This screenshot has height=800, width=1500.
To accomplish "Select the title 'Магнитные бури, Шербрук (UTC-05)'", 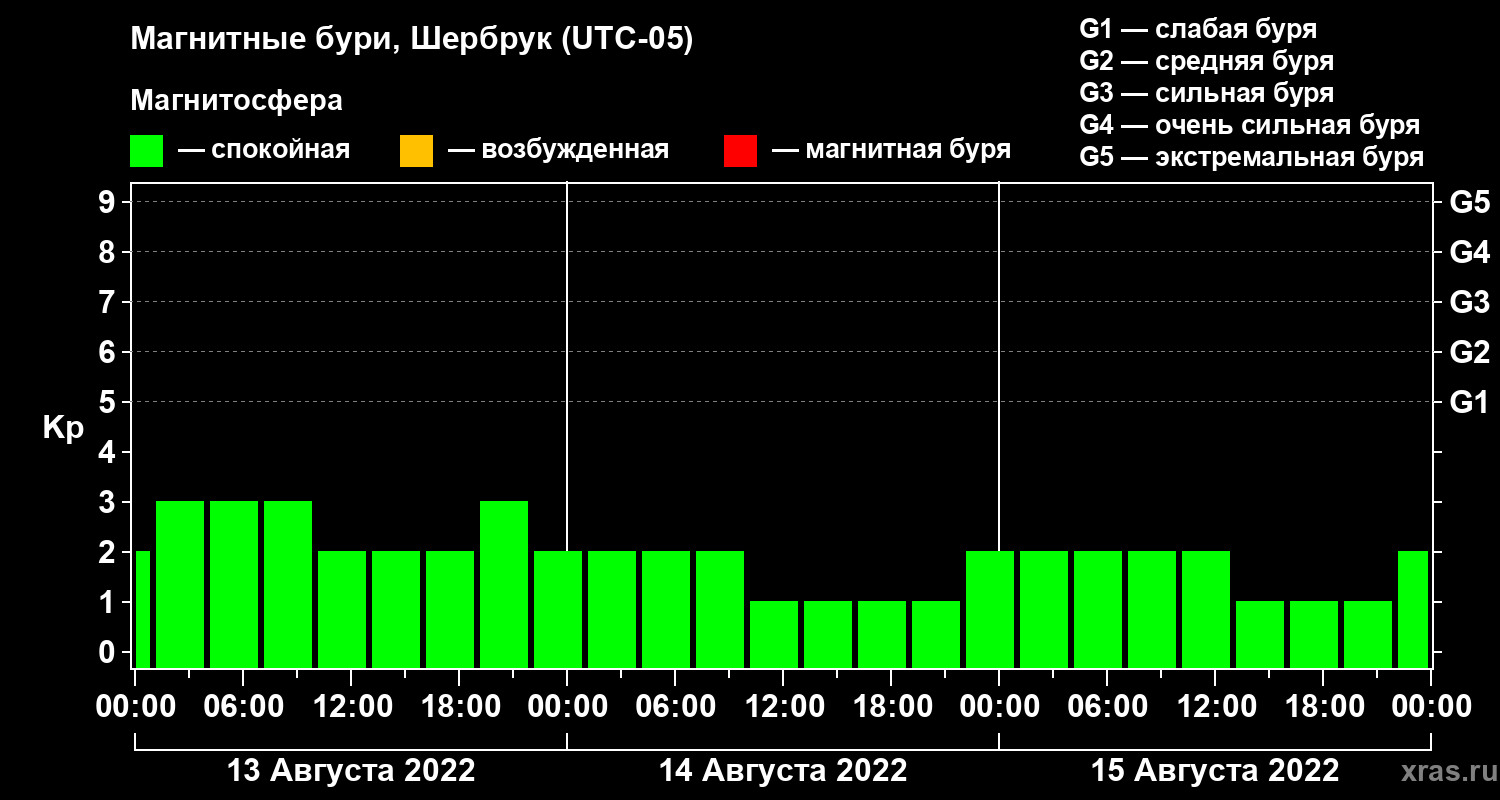I will click(412, 40).
